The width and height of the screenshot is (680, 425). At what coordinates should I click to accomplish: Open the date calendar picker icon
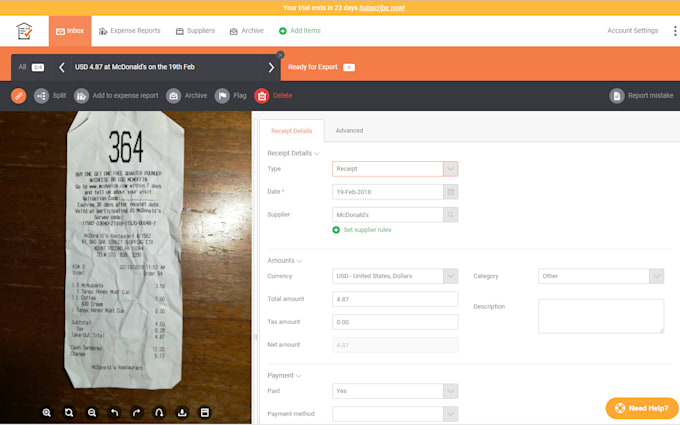coord(451,192)
